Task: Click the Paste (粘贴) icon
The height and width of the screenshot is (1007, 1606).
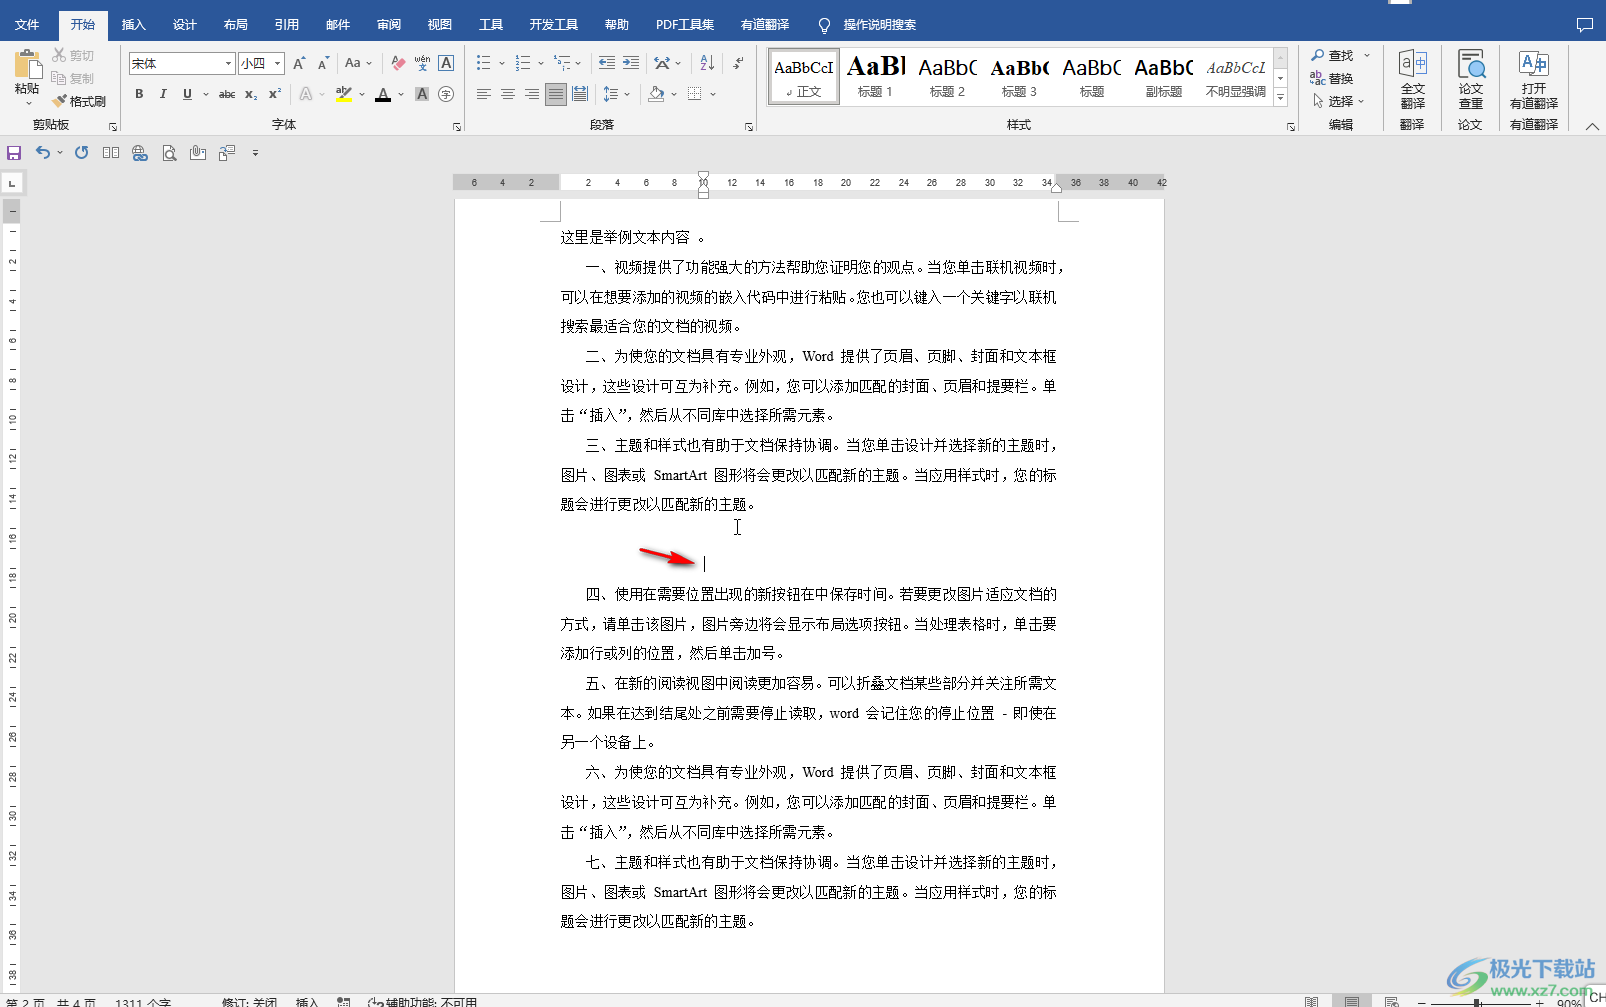Action: tap(27, 66)
